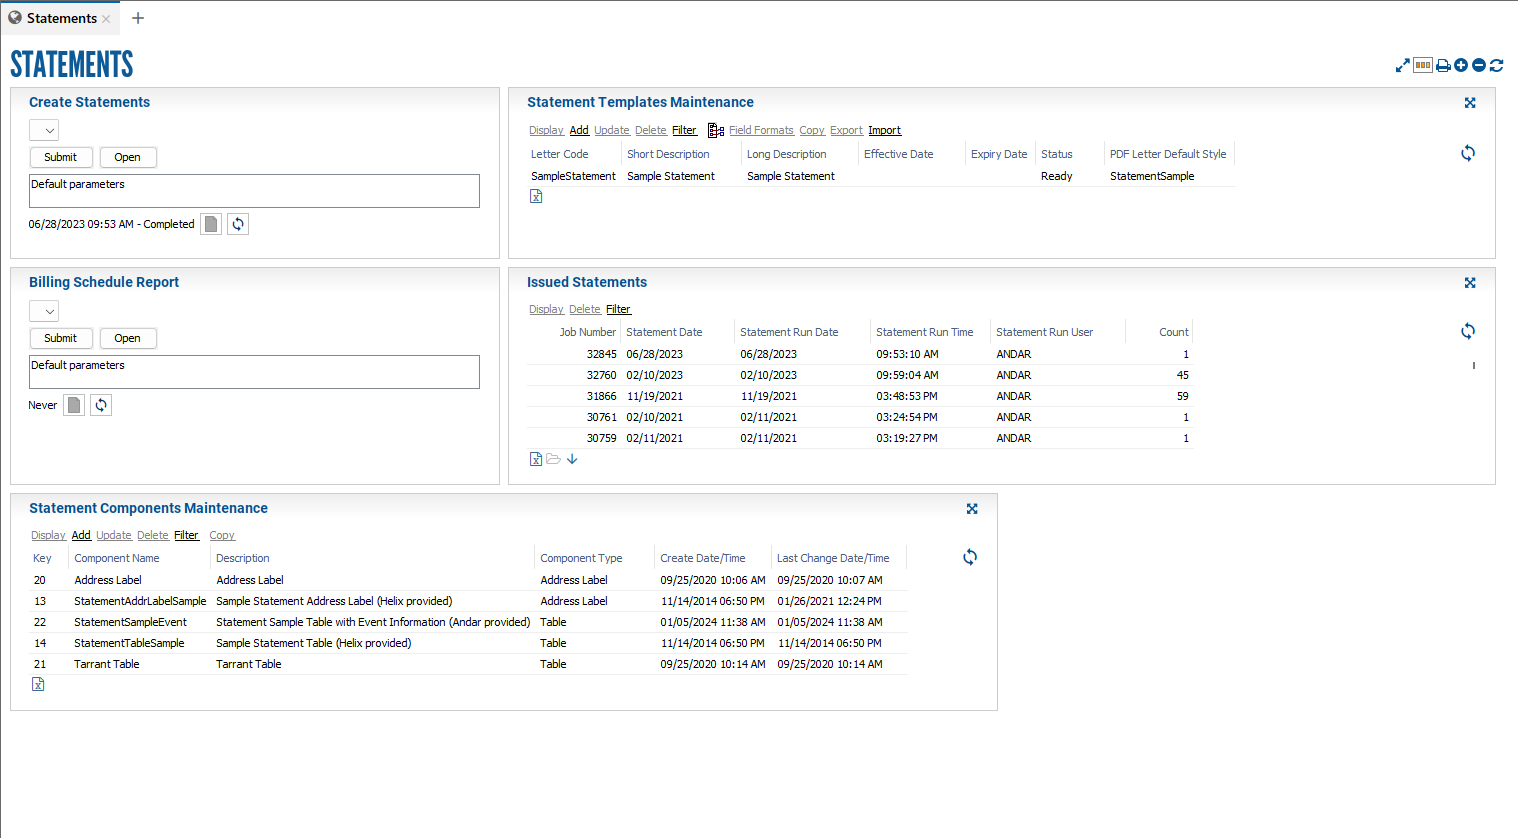Click the plus circle icon in the page header
1518x838 pixels.
pyautogui.click(x=1461, y=65)
